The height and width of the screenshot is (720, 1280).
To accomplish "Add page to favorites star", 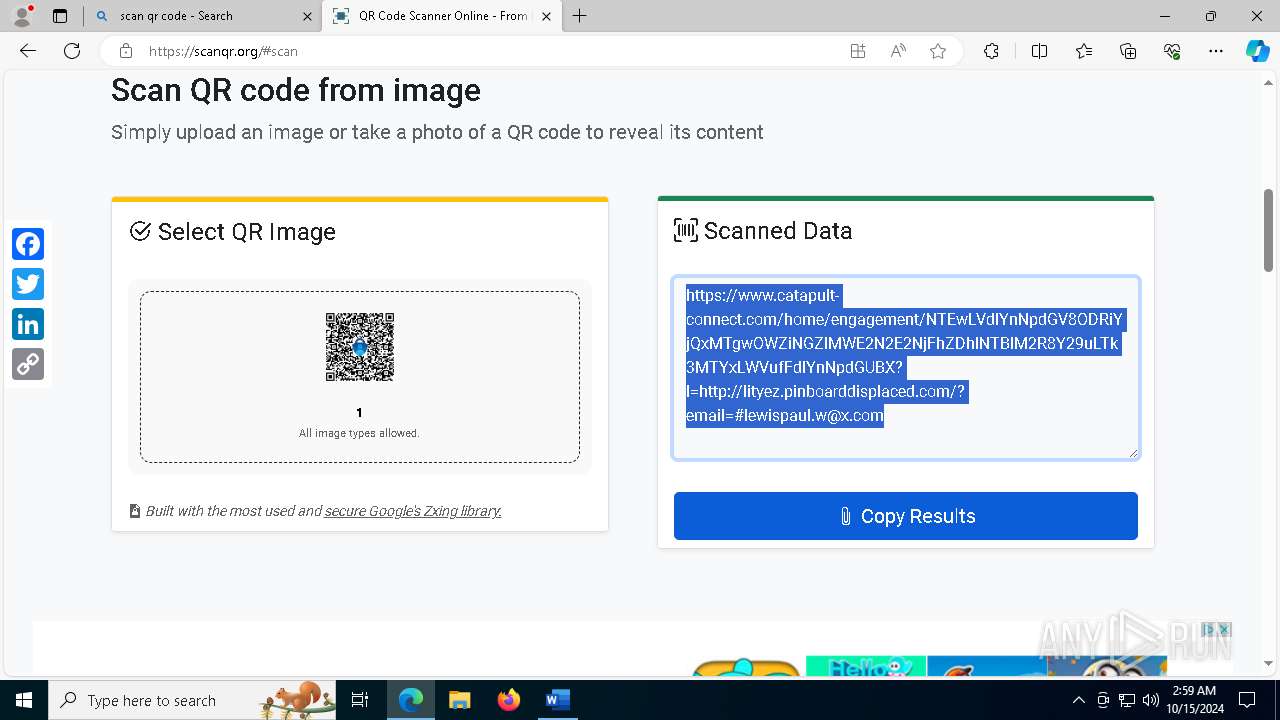I will pos(938,51).
